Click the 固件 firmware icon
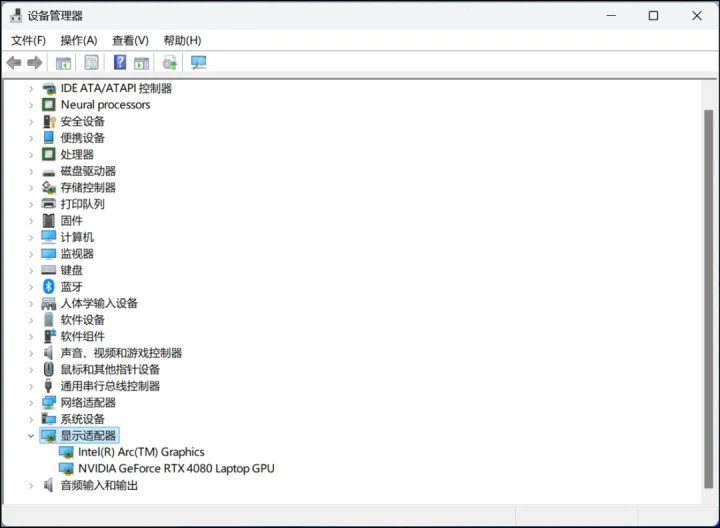This screenshot has height=528, width=720. click(x=49, y=220)
